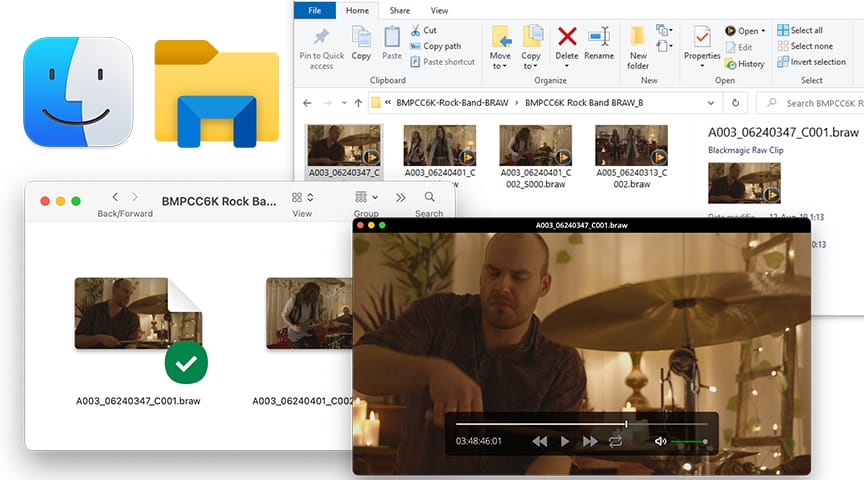The image size is (864, 480).
Task: Click Select all in ribbon
Action: tap(806, 31)
